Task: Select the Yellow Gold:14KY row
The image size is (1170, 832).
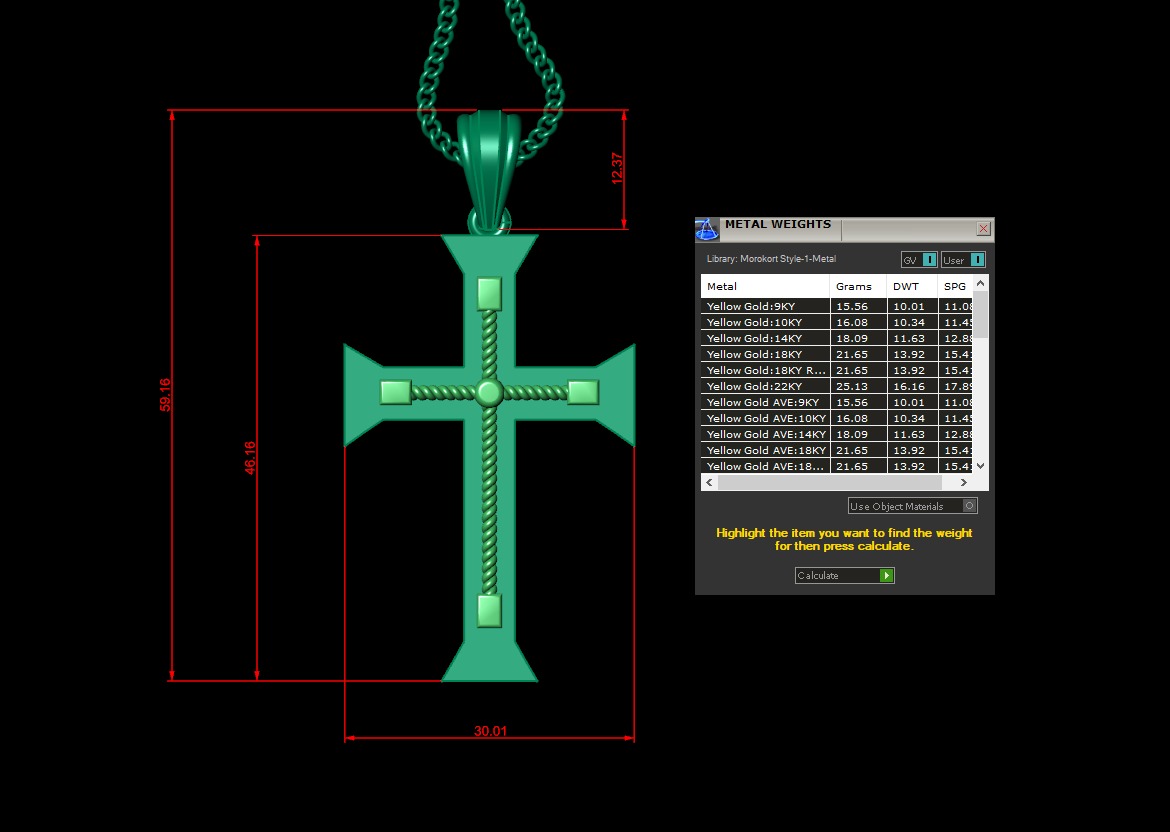Action: (836, 338)
